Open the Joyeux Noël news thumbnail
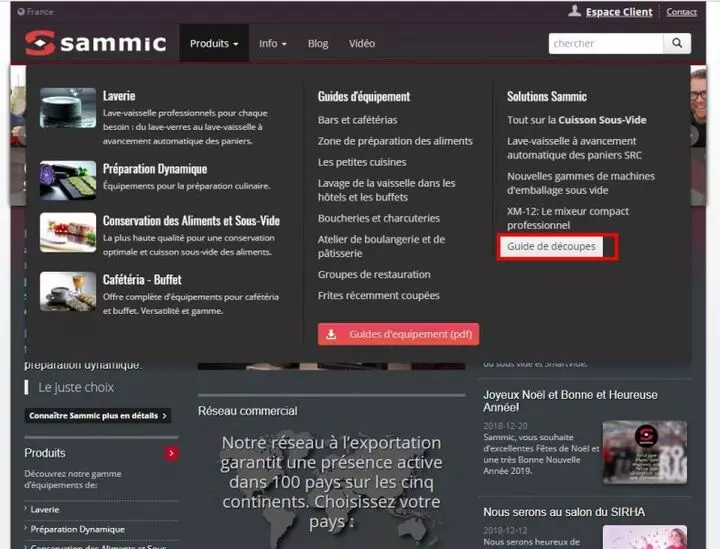The height and width of the screenshot is (549, 720). click(x=645, y=452)
